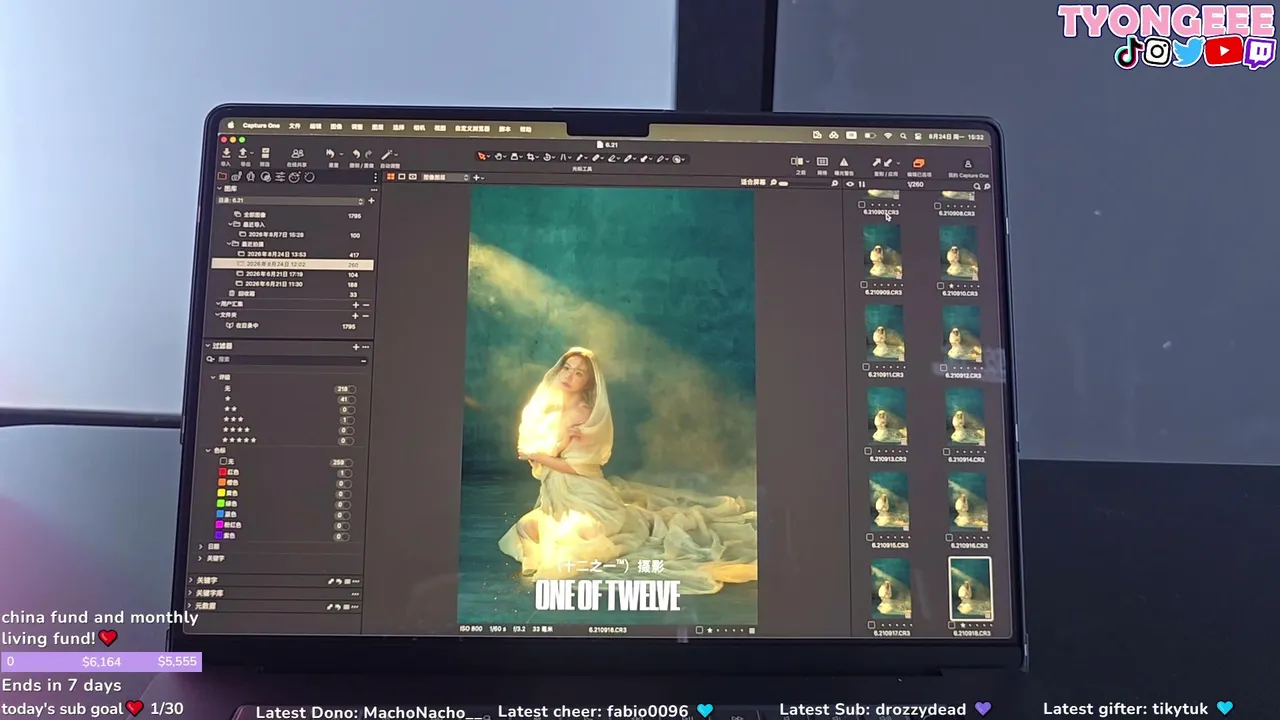Collapse the rating filter group
Image resolution: width=1280 pixels, height=720 pixels.
[x=213, y=378]
